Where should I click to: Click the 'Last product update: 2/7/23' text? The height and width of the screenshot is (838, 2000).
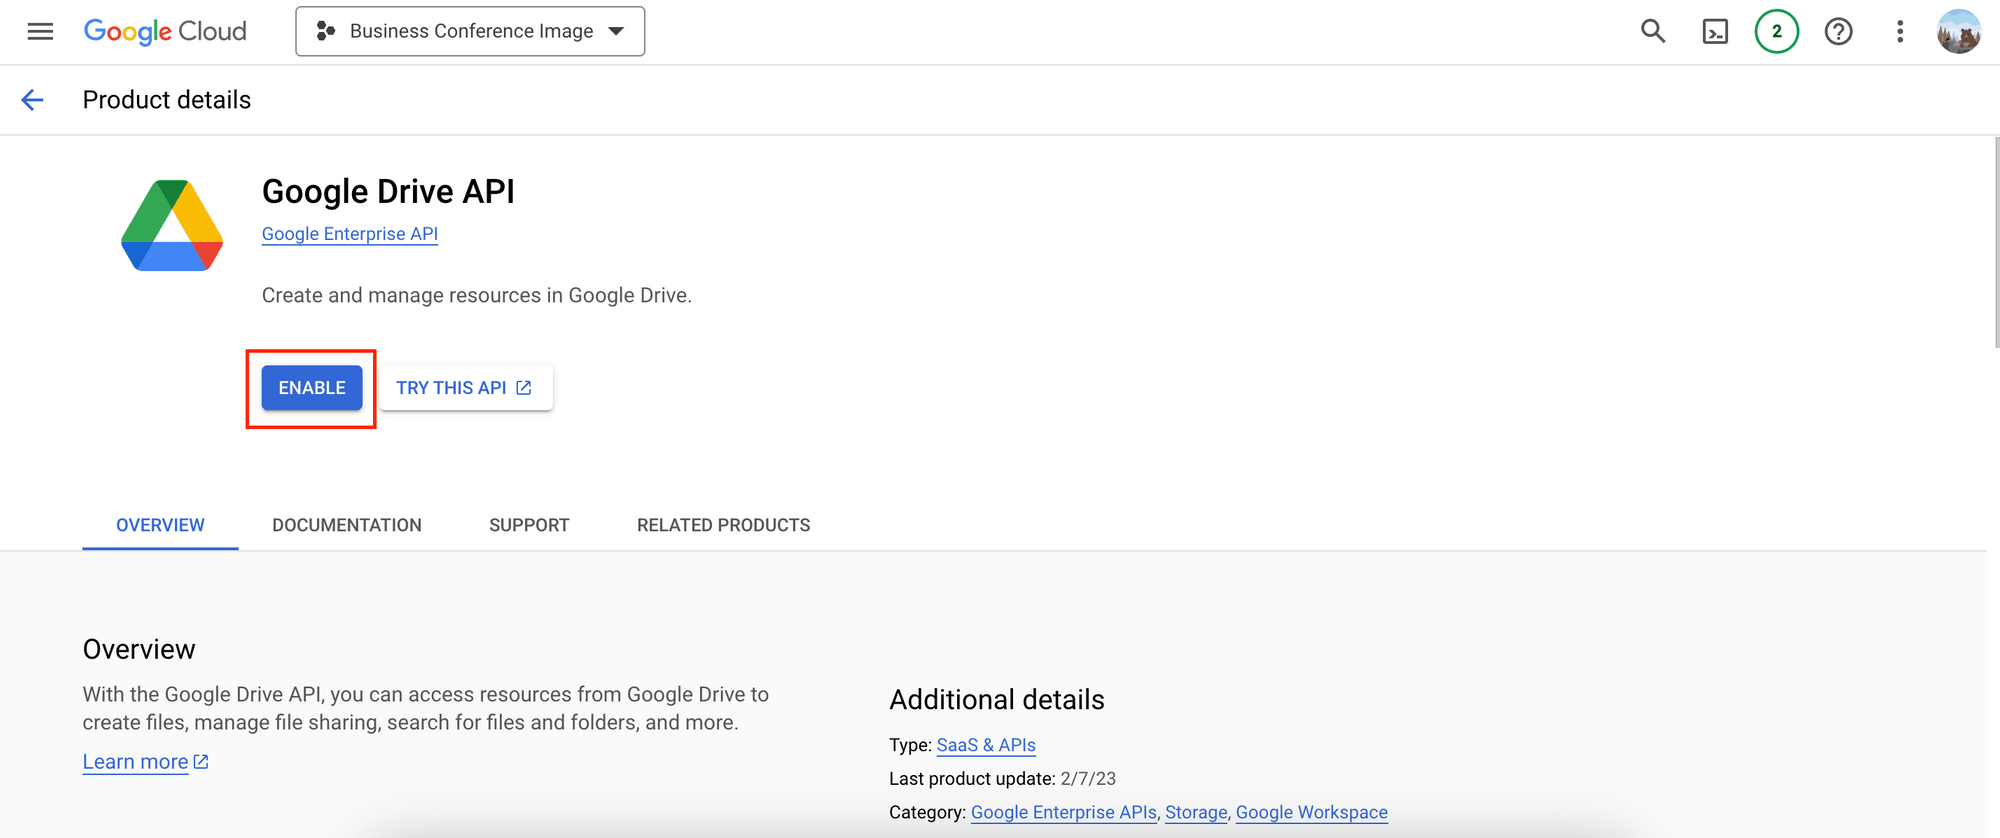[x=1002, y=779]
